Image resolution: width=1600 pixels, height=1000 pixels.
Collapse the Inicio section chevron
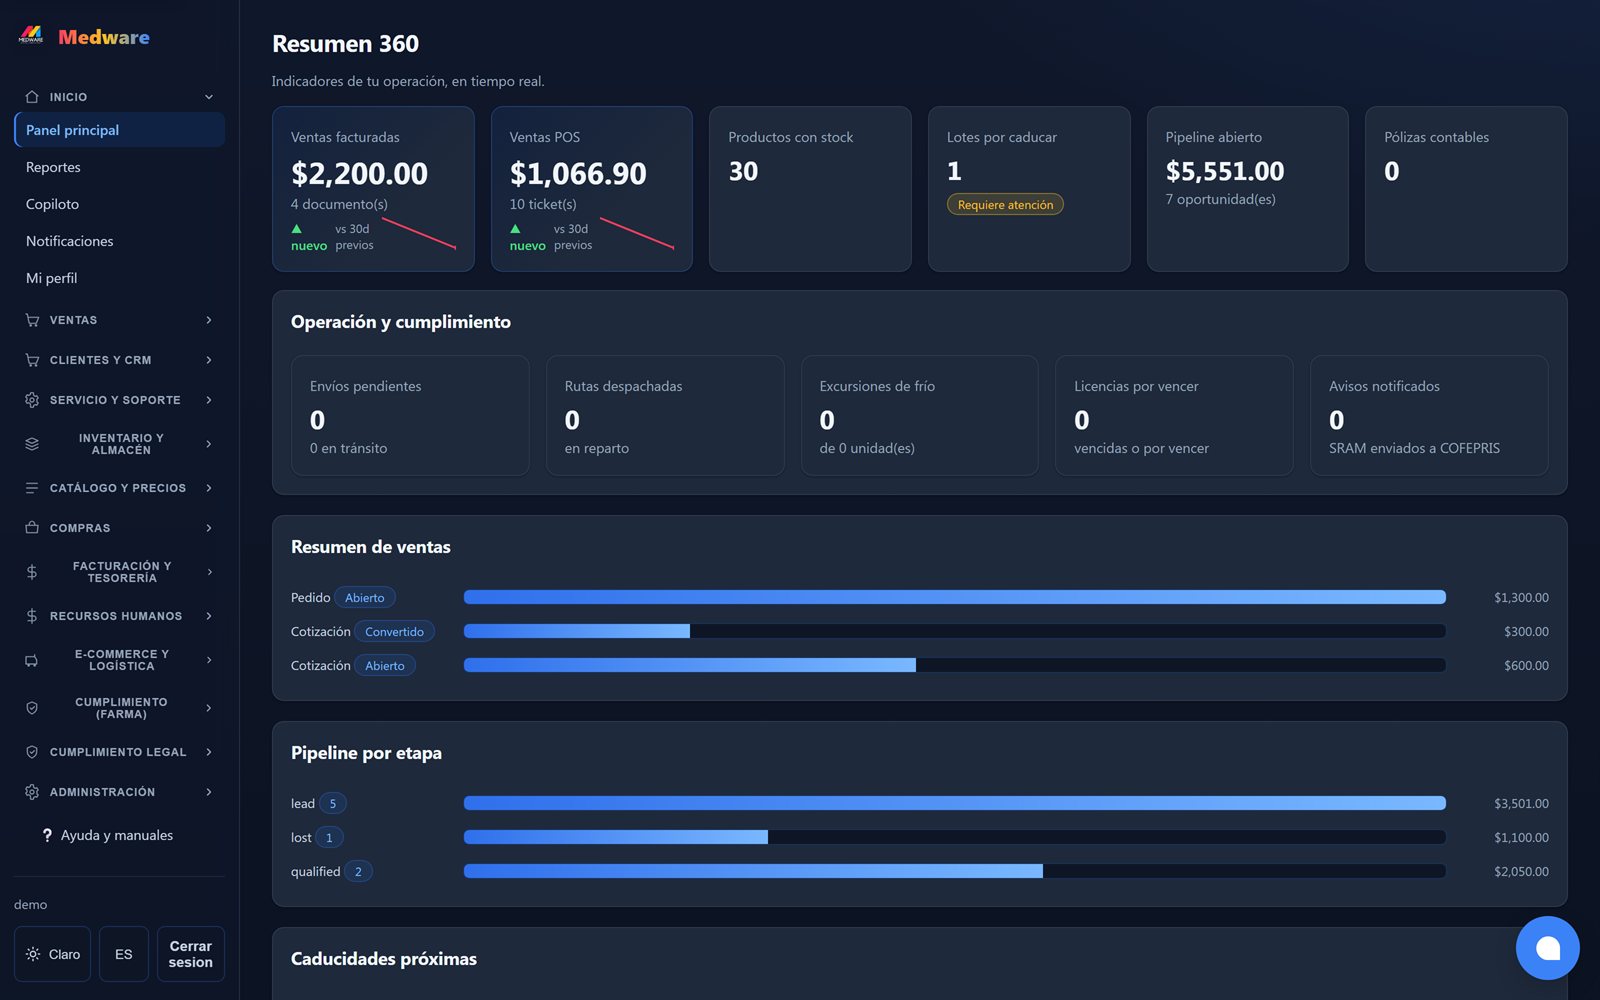[x=209, y=97]
